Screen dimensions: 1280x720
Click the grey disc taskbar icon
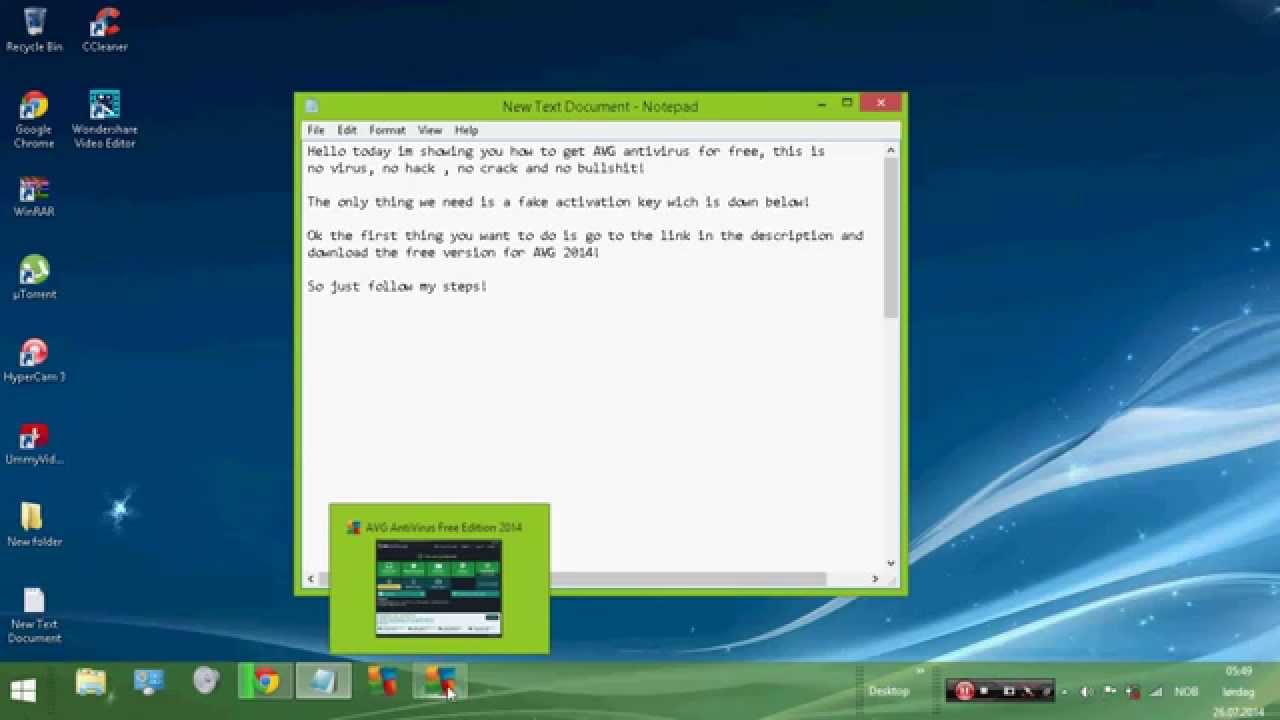coord(206,682)
